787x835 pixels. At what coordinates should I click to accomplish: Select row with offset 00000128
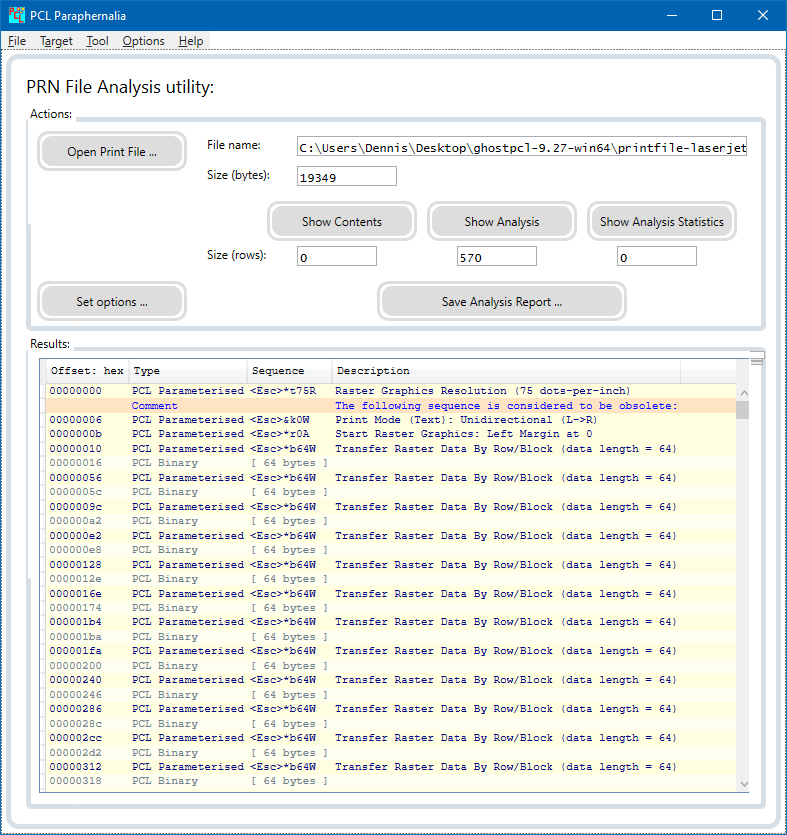(391, 564)
